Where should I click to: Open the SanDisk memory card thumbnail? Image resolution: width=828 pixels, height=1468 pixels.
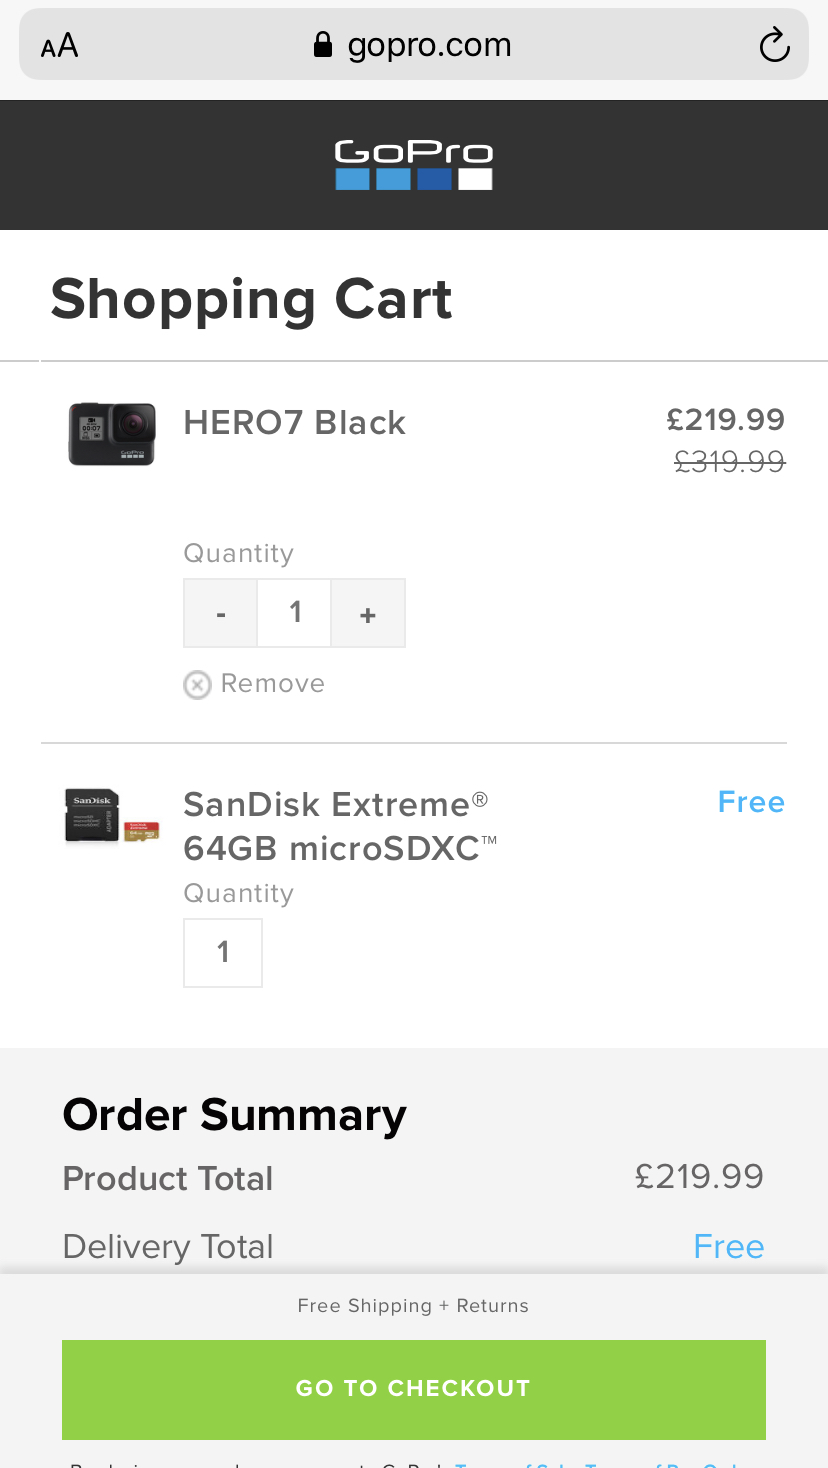coord(112,816)
